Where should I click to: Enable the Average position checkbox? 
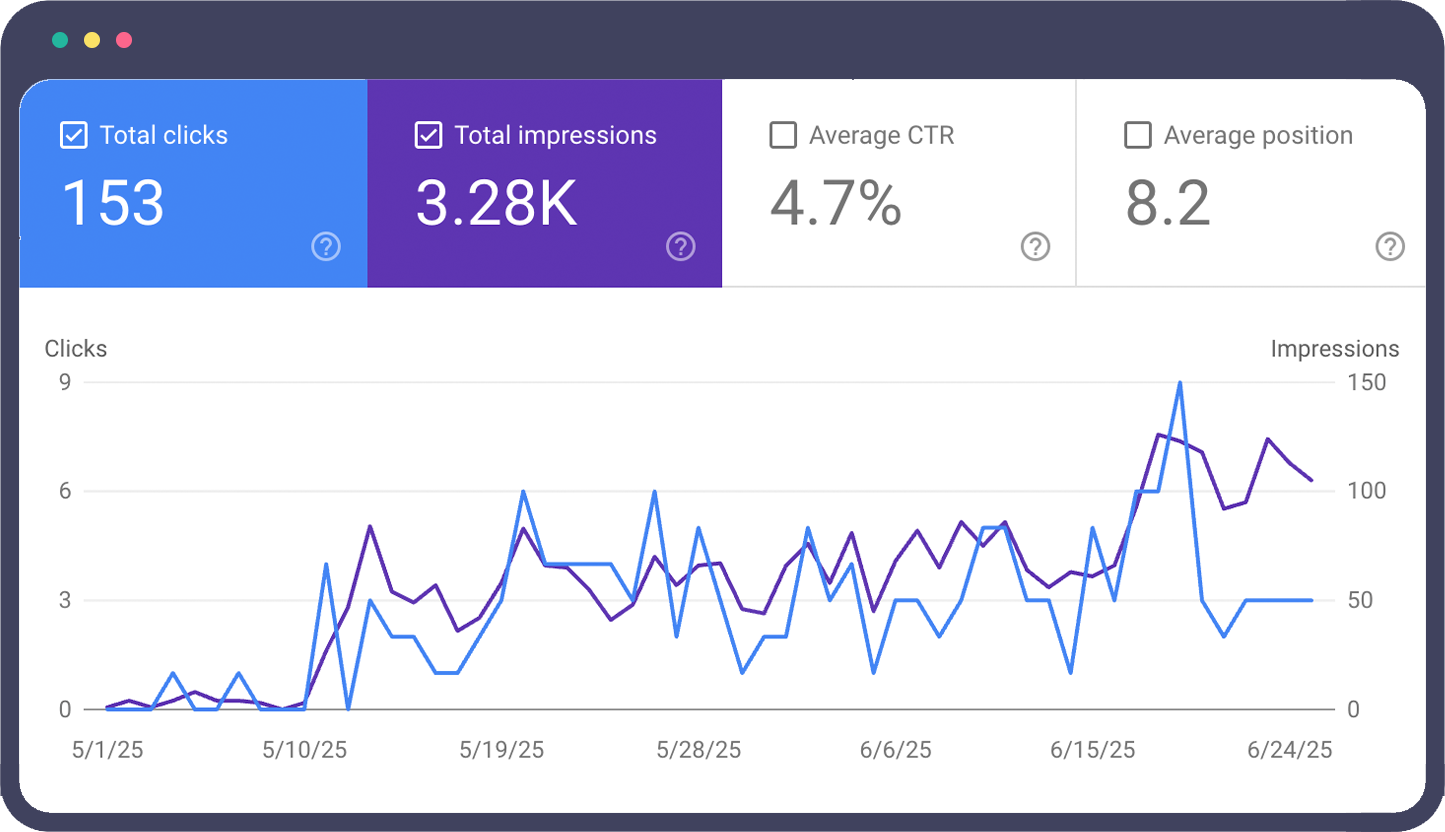[x=1138, y=135]
